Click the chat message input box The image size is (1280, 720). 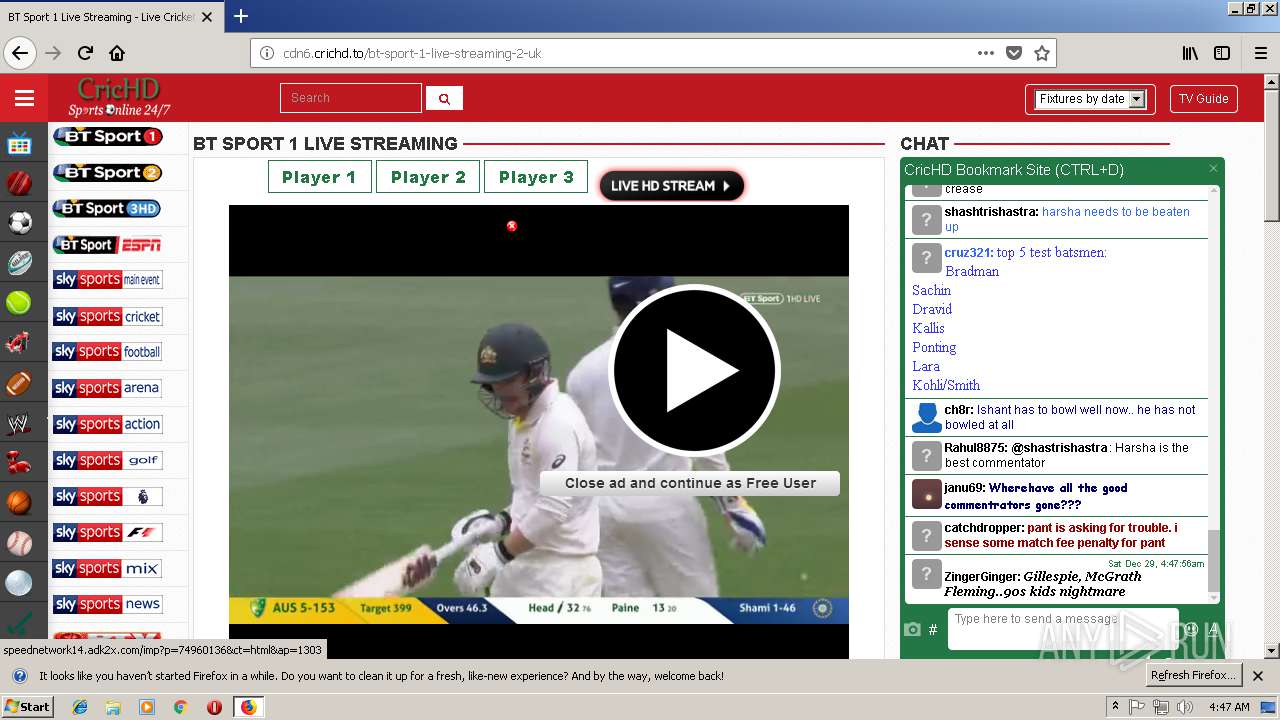pos(1063,629)
